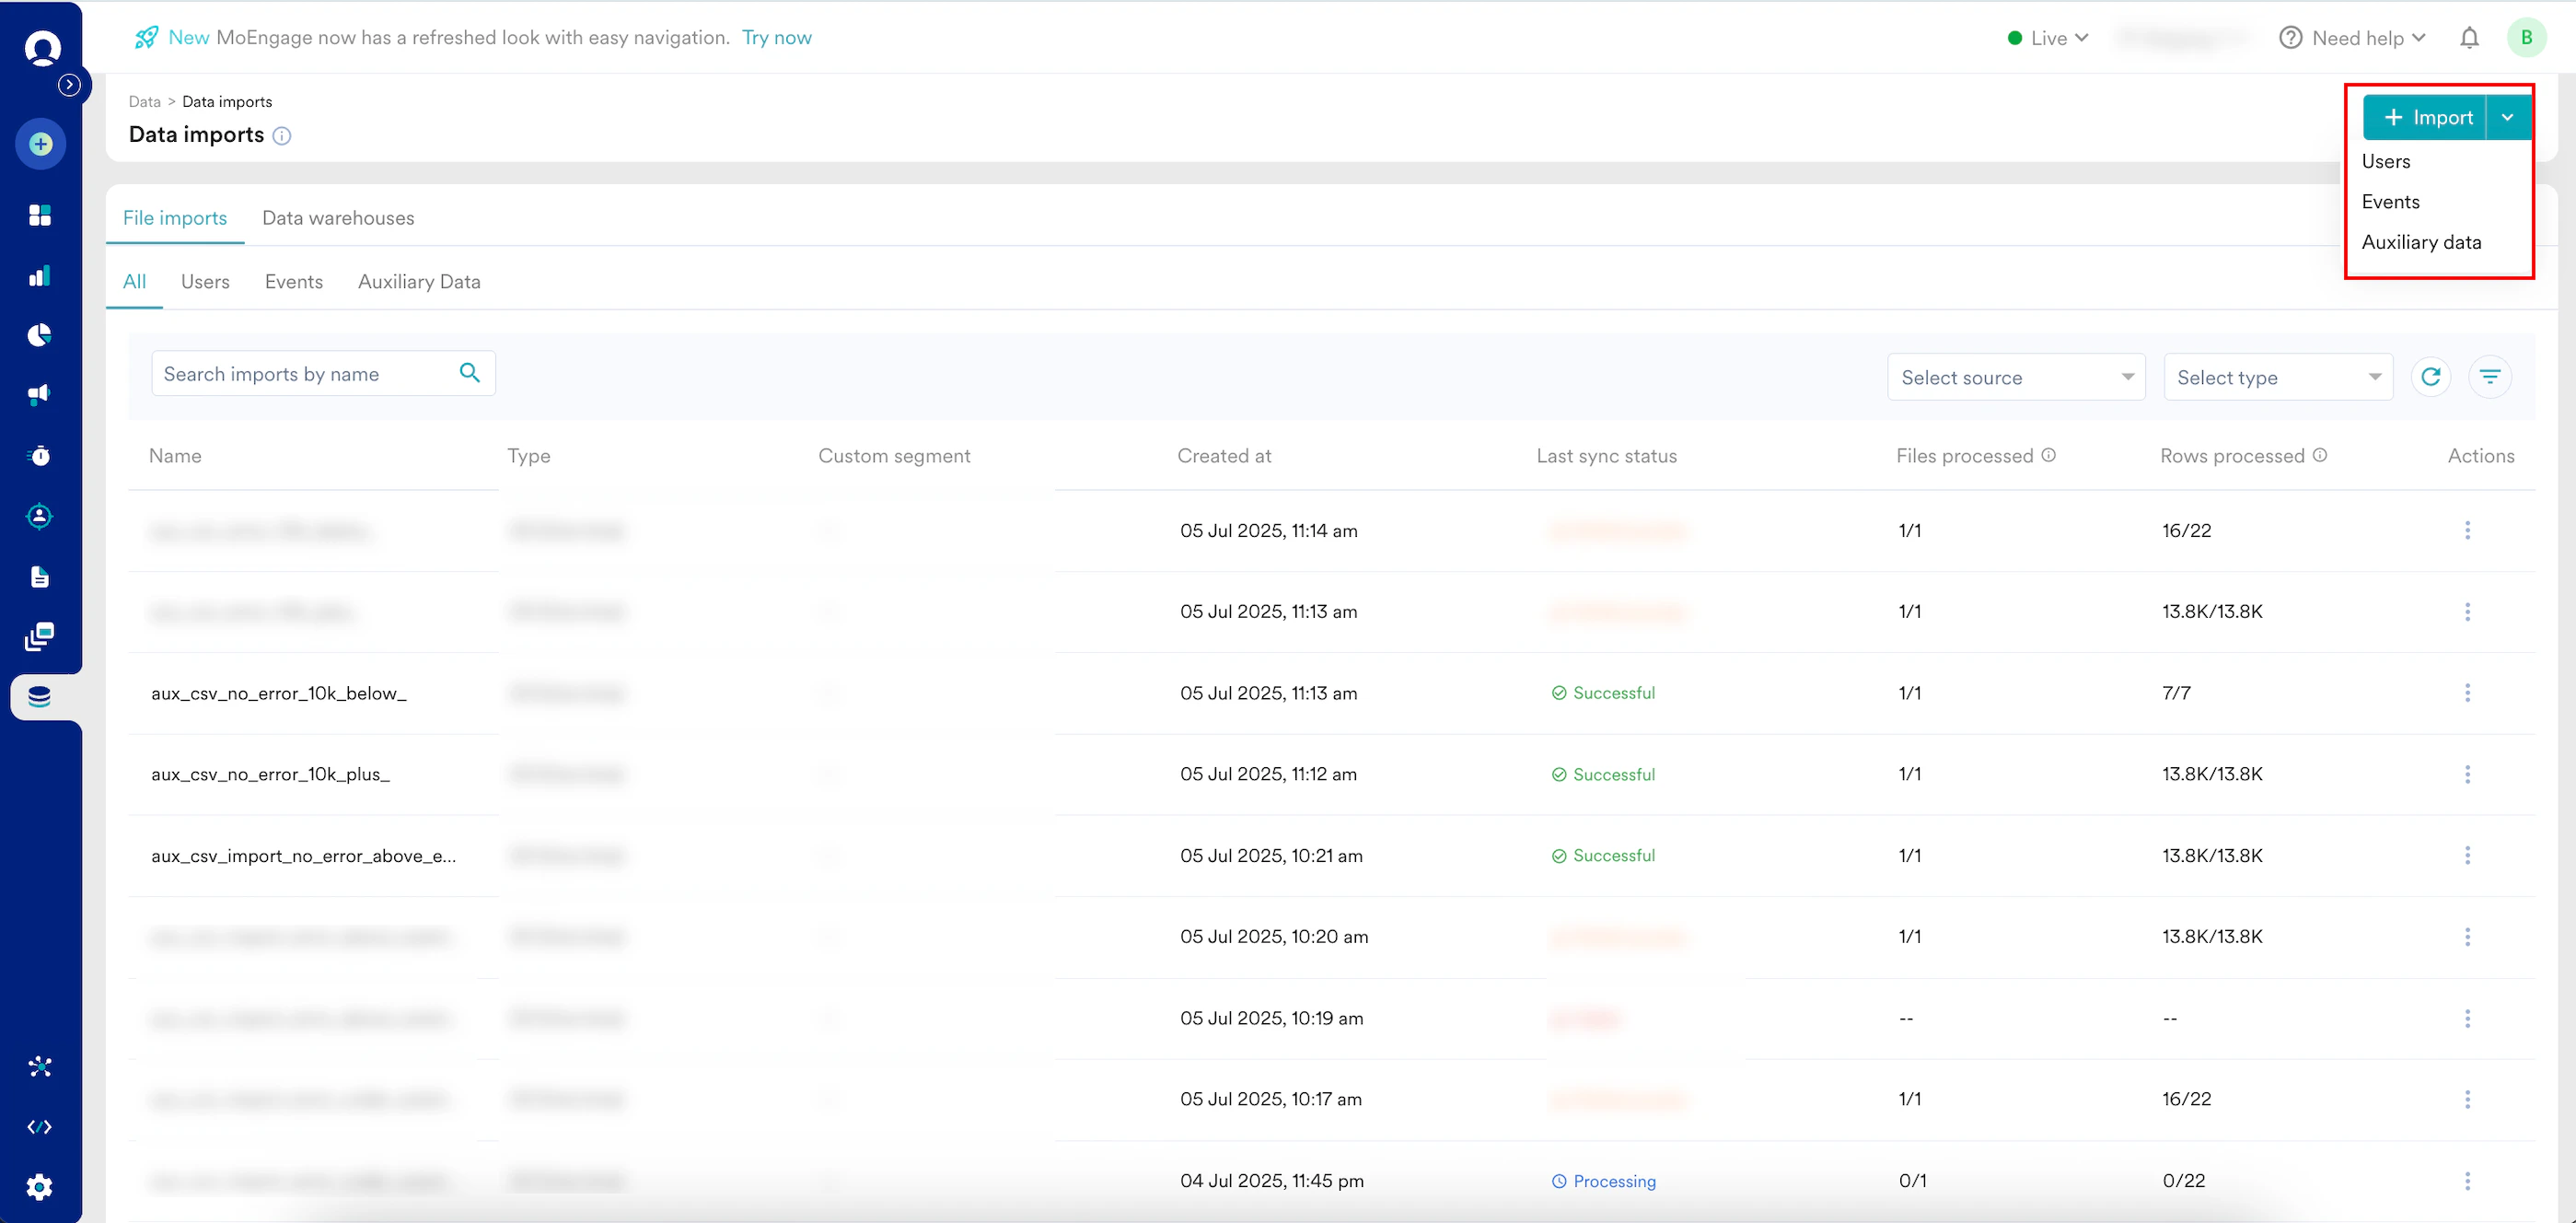Click the notification bell icon

click(x=2469, y=38)
